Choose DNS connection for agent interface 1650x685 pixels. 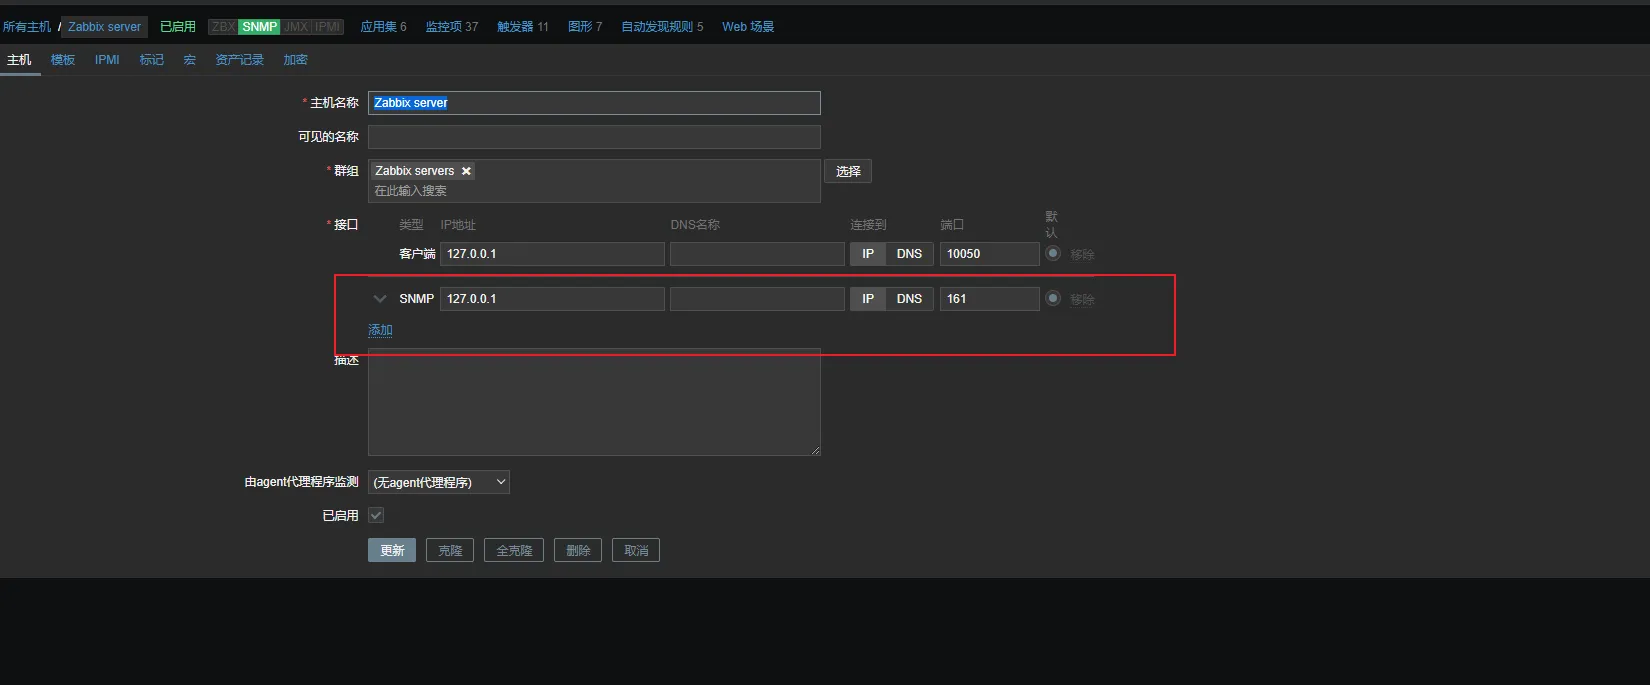[x=910, y=254]
